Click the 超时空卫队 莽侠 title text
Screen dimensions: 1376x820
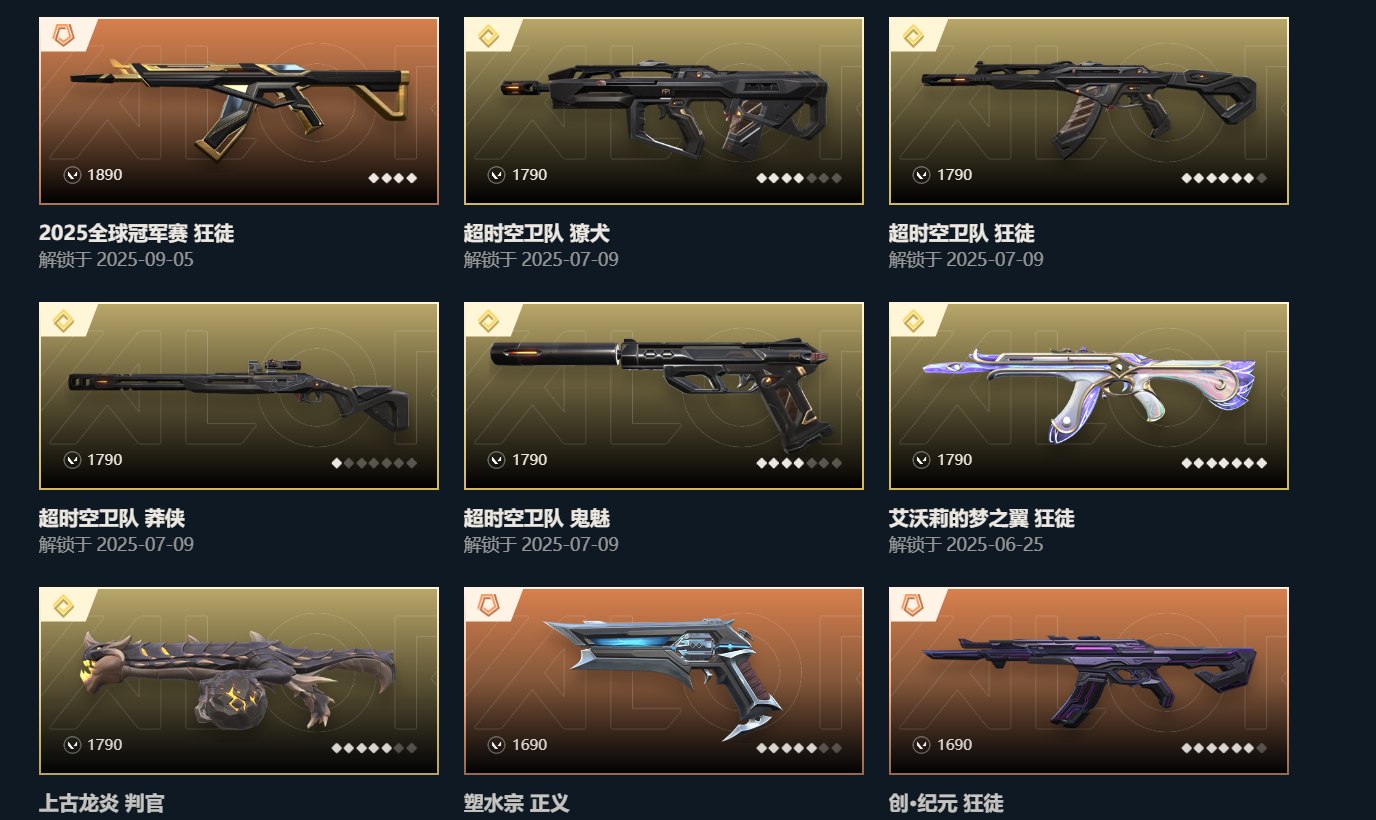pyautogui.click(x=112, y=518)
